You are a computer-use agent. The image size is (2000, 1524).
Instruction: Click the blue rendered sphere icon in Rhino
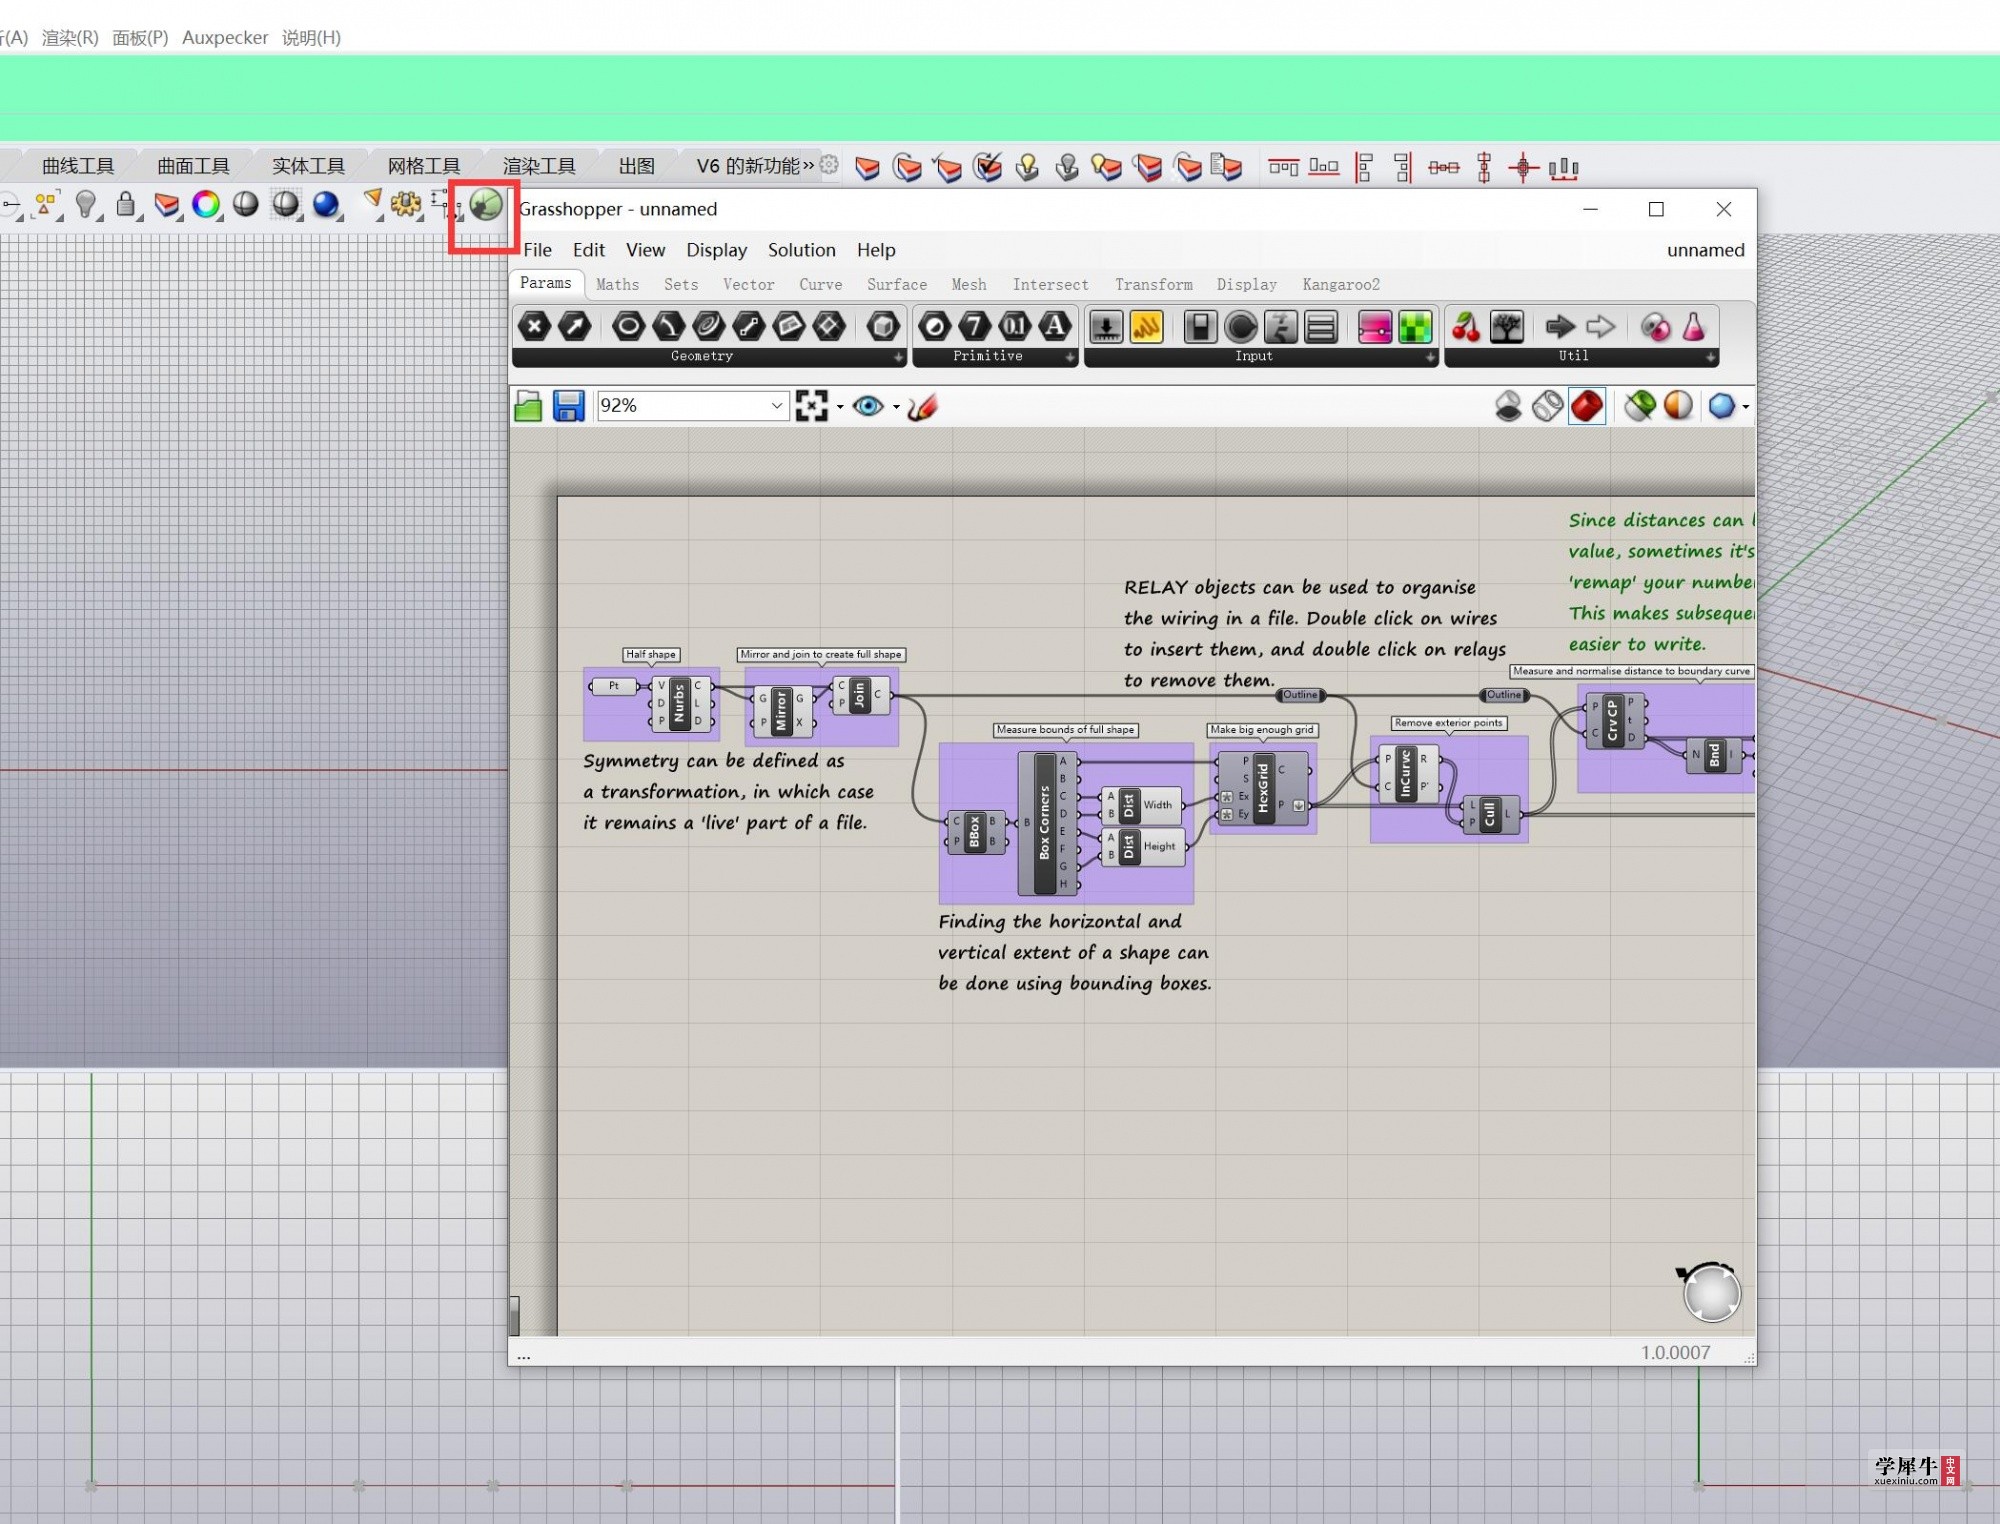click(326, 205)
